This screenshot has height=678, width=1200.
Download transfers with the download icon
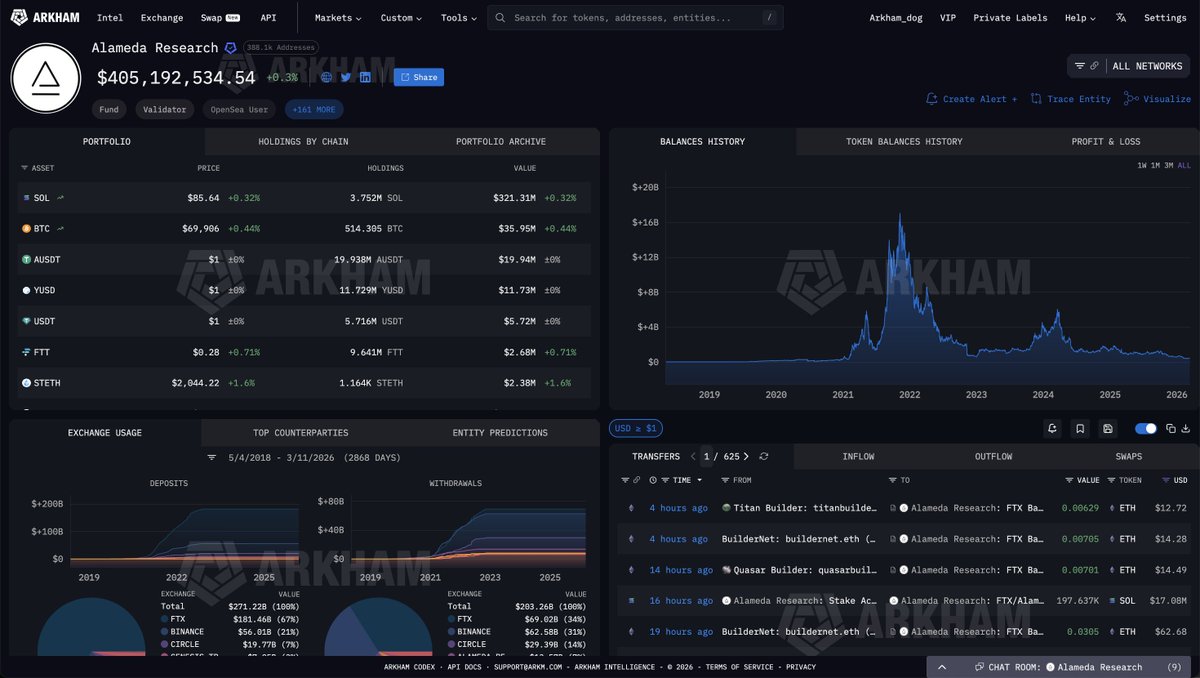[1186, 428]
